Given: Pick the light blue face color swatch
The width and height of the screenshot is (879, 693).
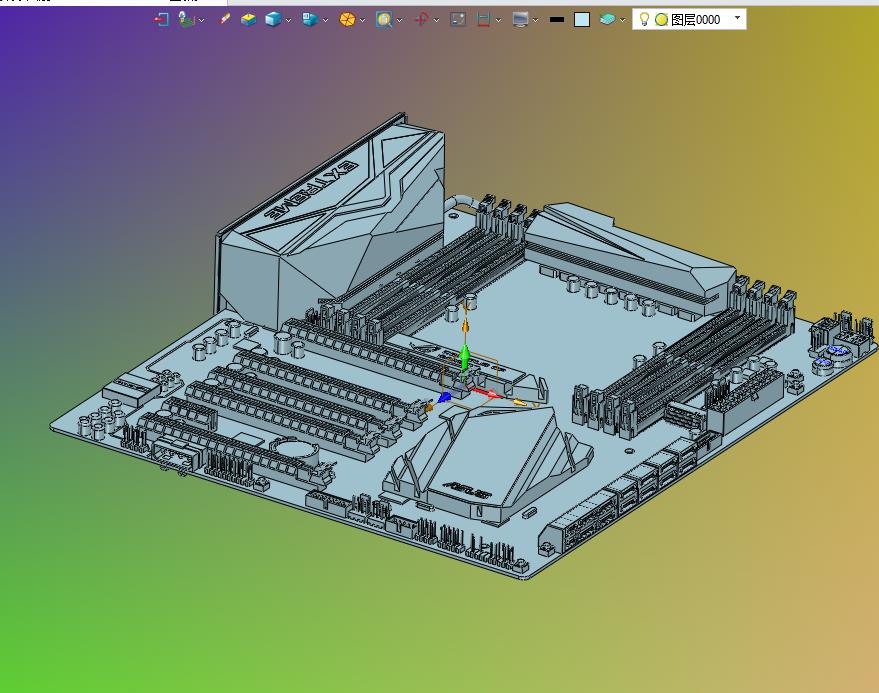Looking at the screenshot, I should (582, 20).
